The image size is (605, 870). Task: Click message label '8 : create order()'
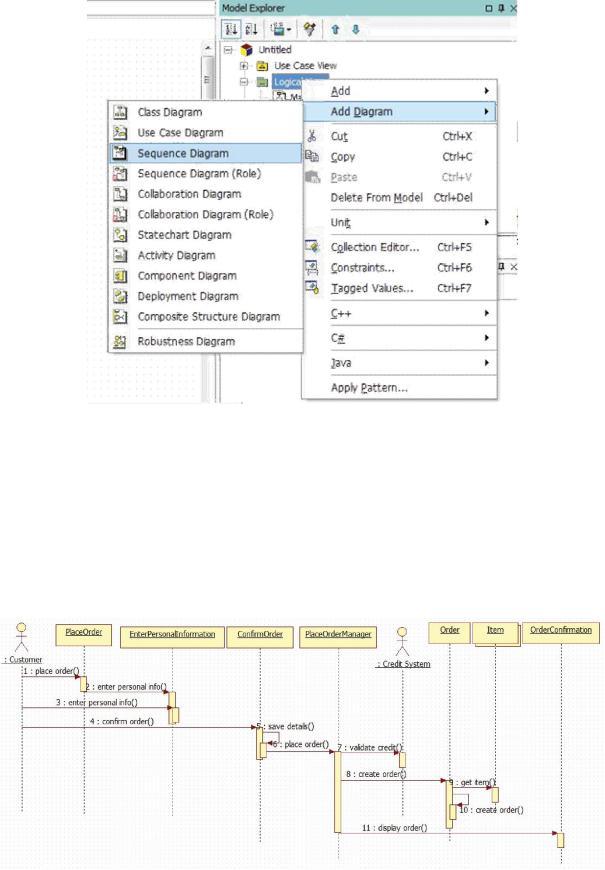click(x=376, y=774)
